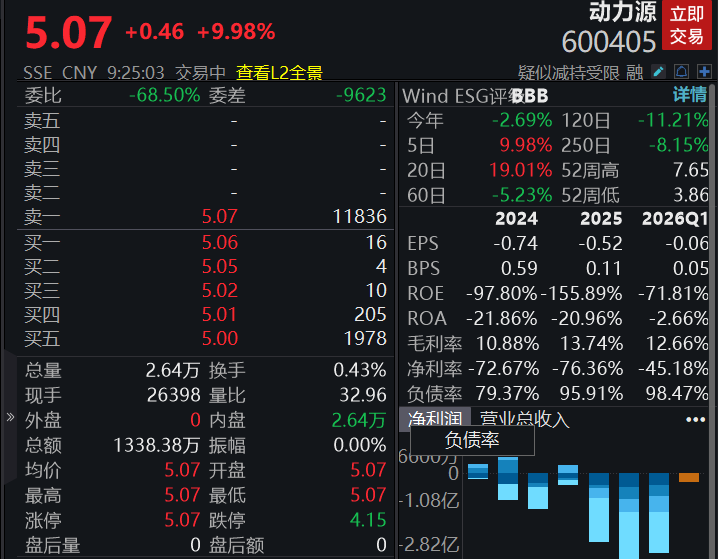Click the 卖一 volume 11836
719x559 pixels.
tap(360, 216)
